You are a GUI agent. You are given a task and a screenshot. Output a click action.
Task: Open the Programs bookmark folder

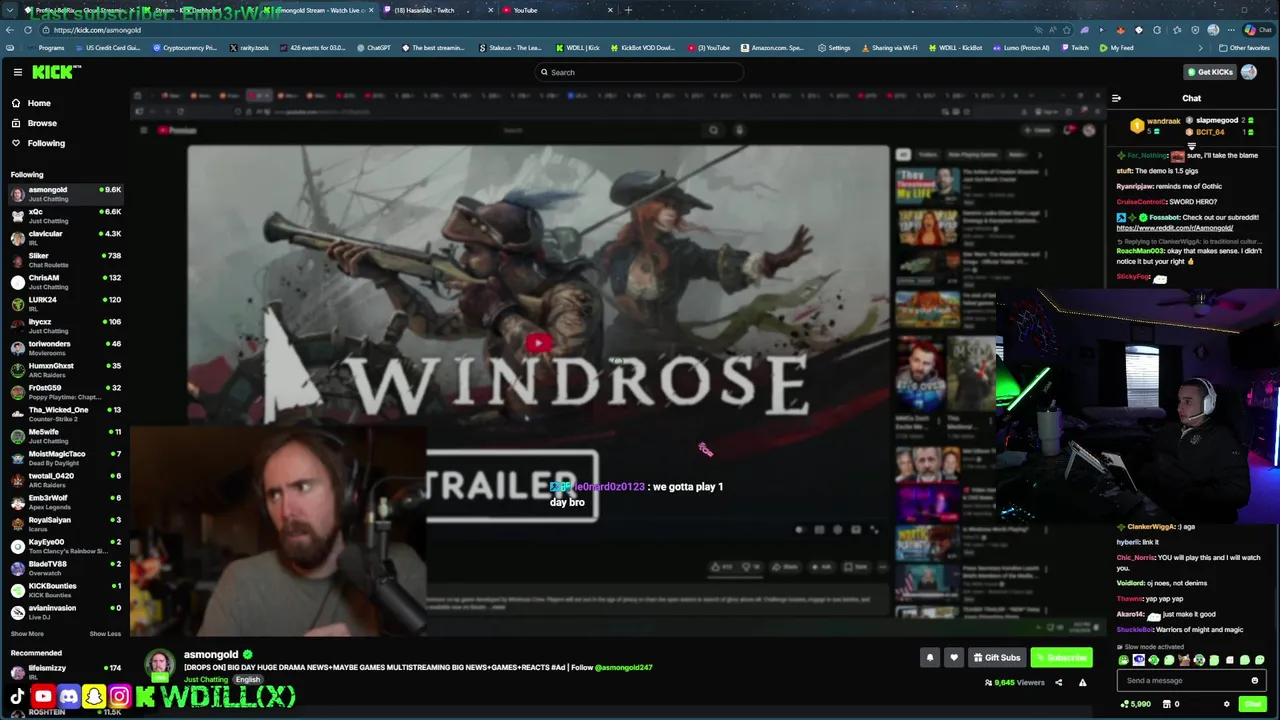tap(46, 48)
